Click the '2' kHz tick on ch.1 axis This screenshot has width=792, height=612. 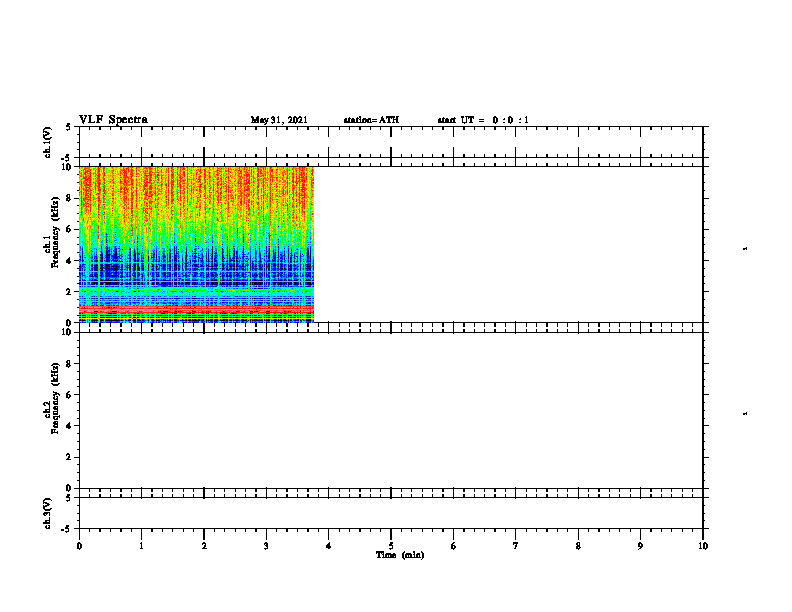(69, 291)
